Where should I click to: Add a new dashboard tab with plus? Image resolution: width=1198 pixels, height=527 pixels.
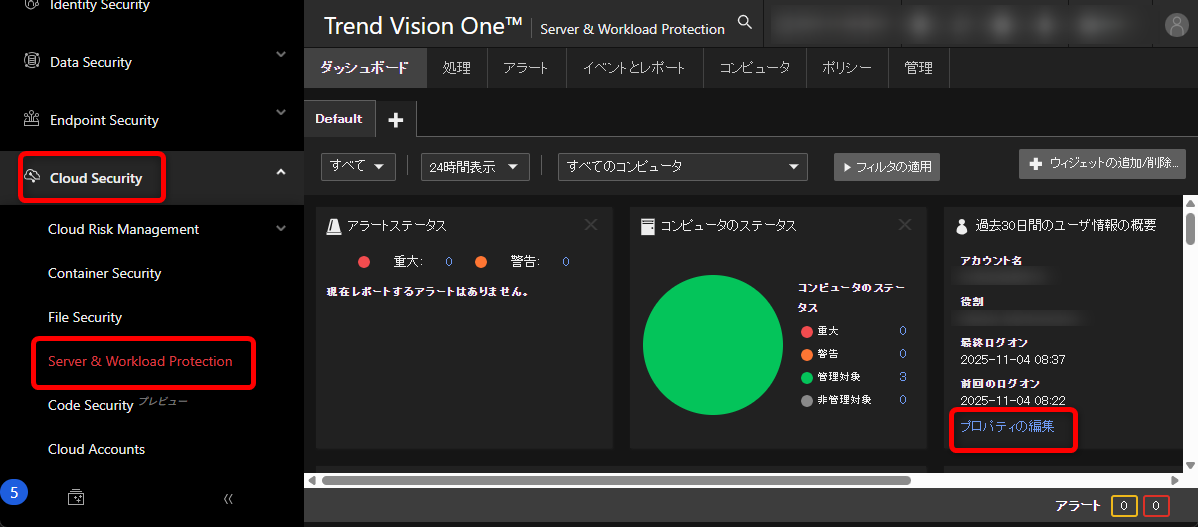(395, 120)
